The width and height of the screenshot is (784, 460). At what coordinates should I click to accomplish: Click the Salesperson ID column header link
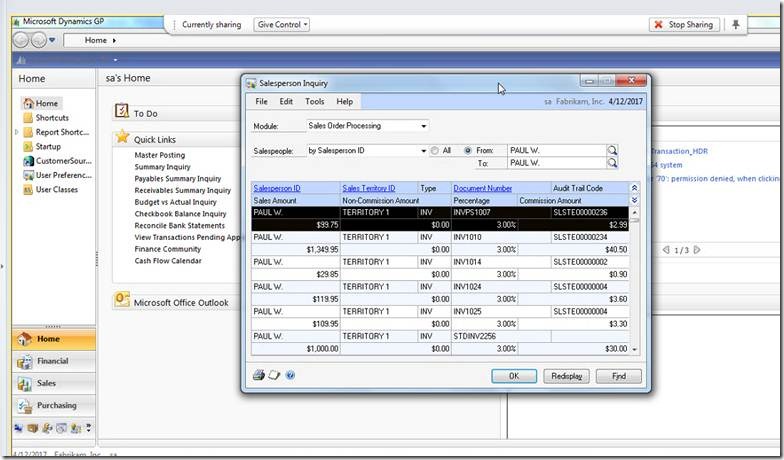277,188
